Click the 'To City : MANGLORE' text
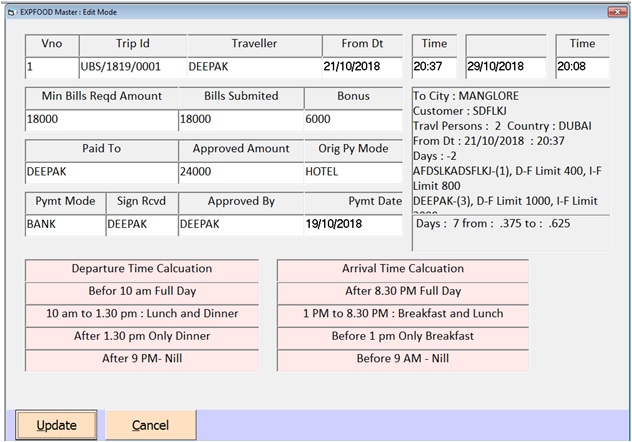 466,96
